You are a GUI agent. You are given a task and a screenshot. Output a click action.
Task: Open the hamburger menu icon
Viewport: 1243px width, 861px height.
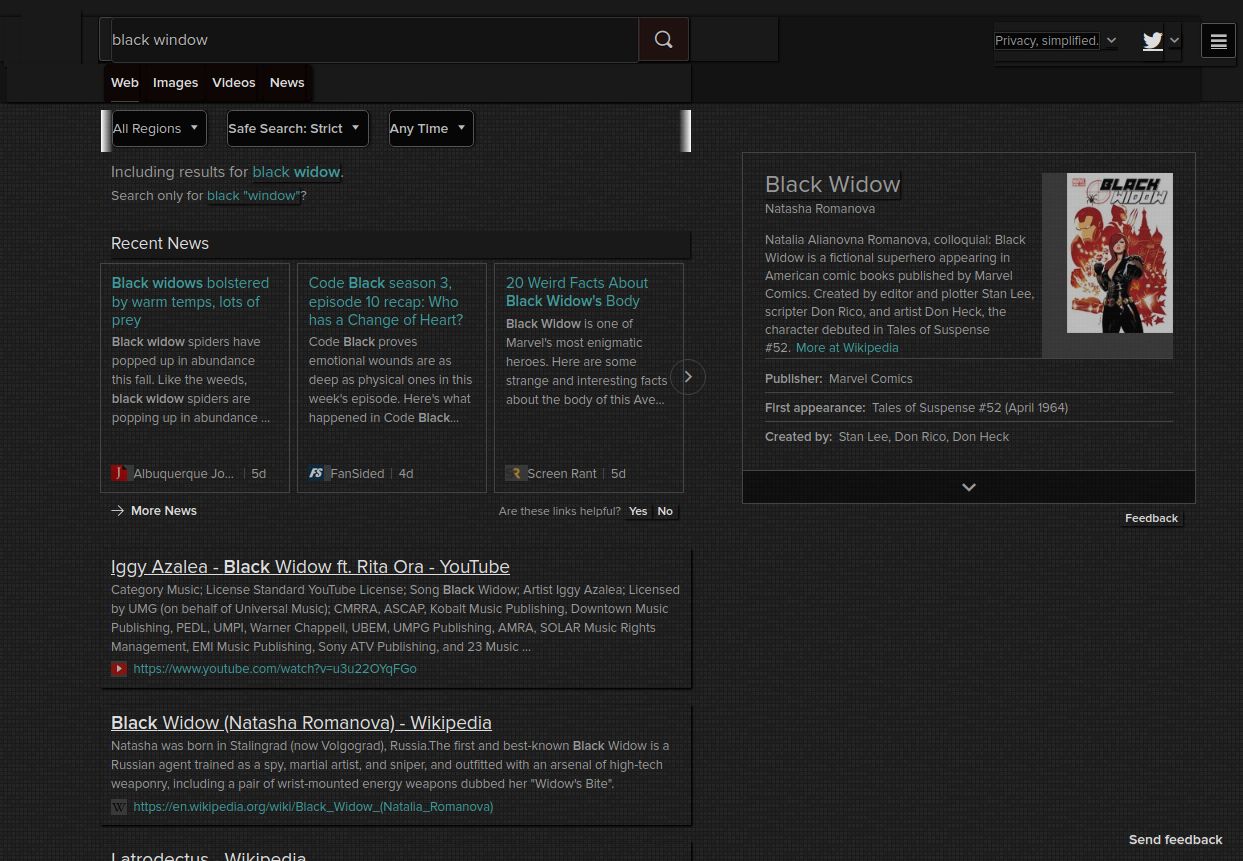(x=1218, y=41)
